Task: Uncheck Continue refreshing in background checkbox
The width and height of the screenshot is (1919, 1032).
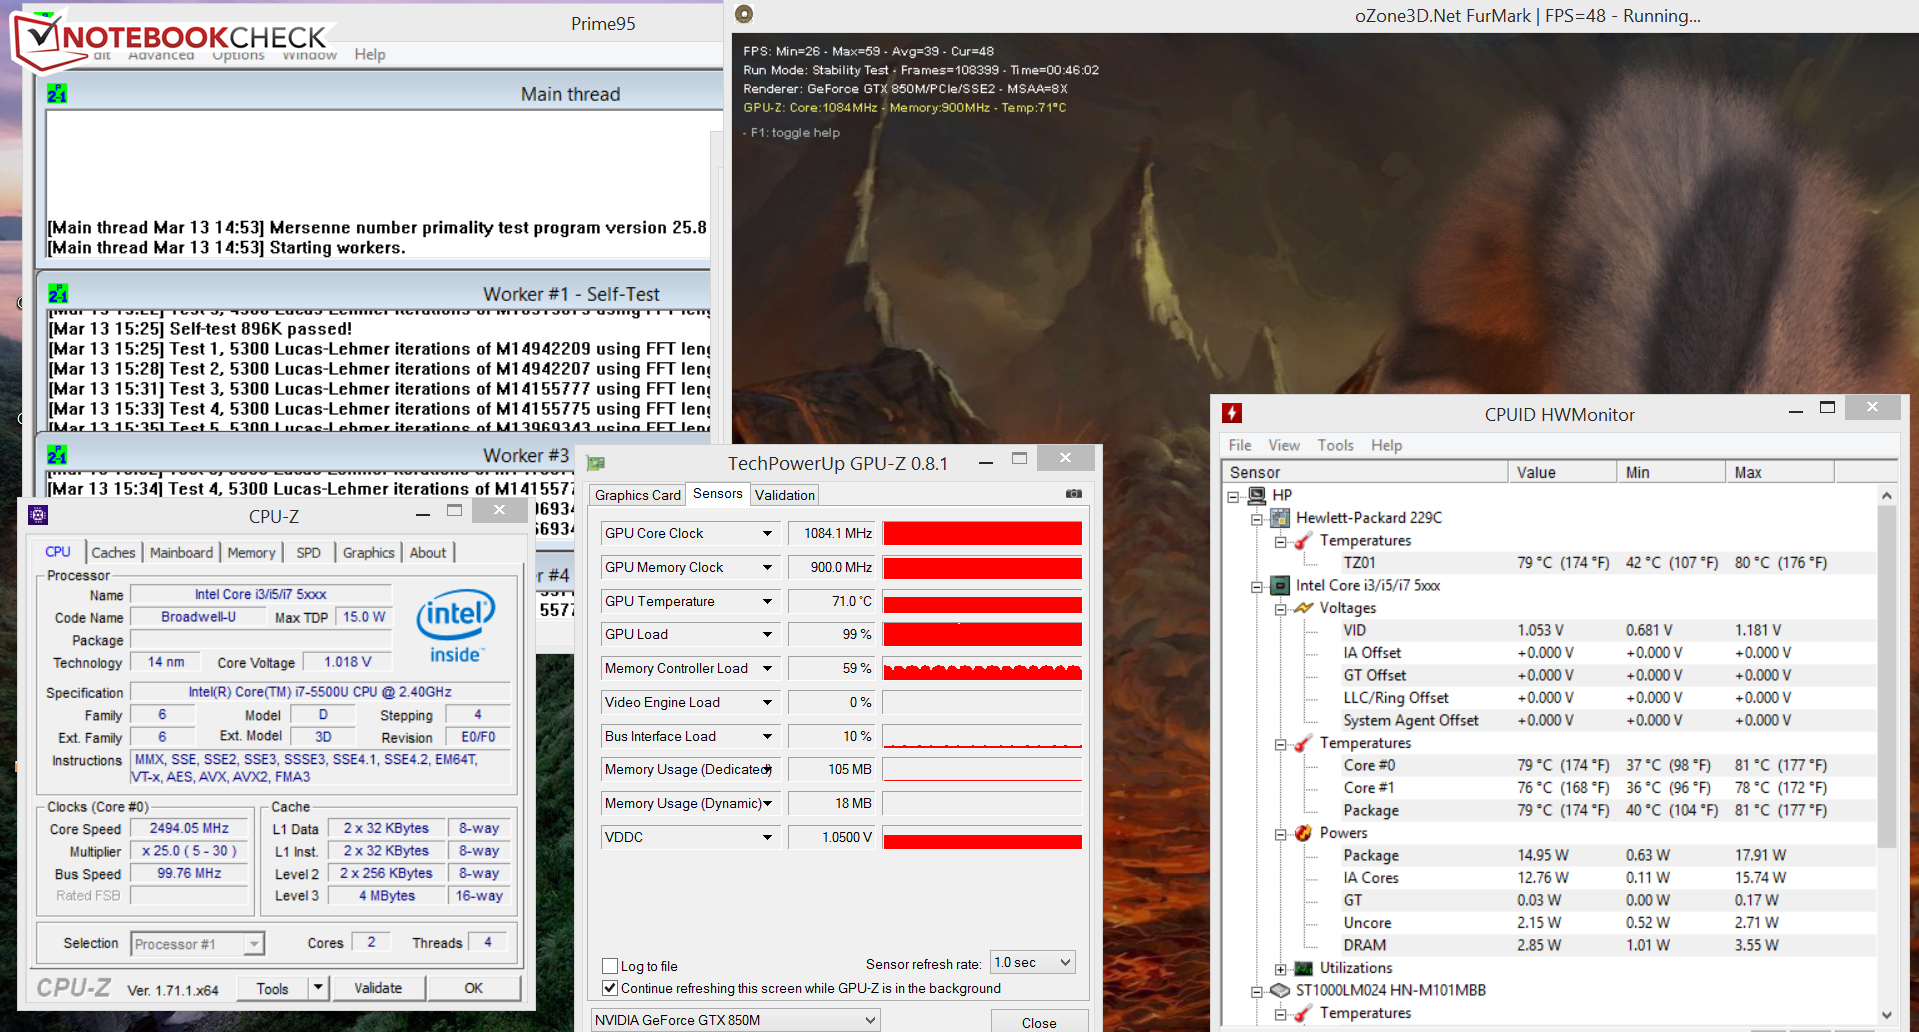Action: [x=610, y=988]
